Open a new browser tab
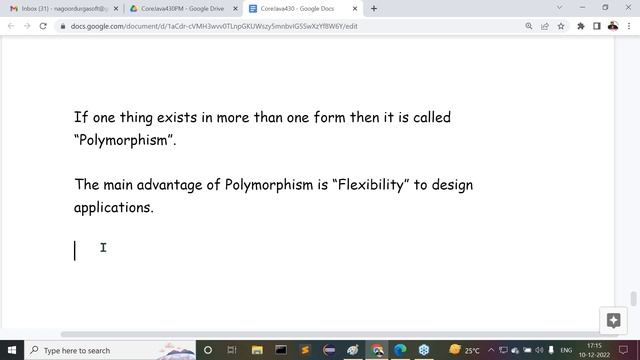The height and width of the screenshot is (360, 640). click(374, 9)
